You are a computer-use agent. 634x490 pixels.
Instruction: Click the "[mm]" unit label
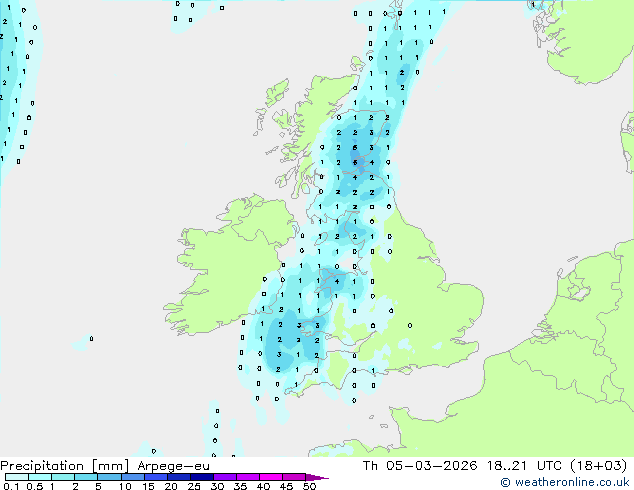pyautogui.click(x=110, y=466)
